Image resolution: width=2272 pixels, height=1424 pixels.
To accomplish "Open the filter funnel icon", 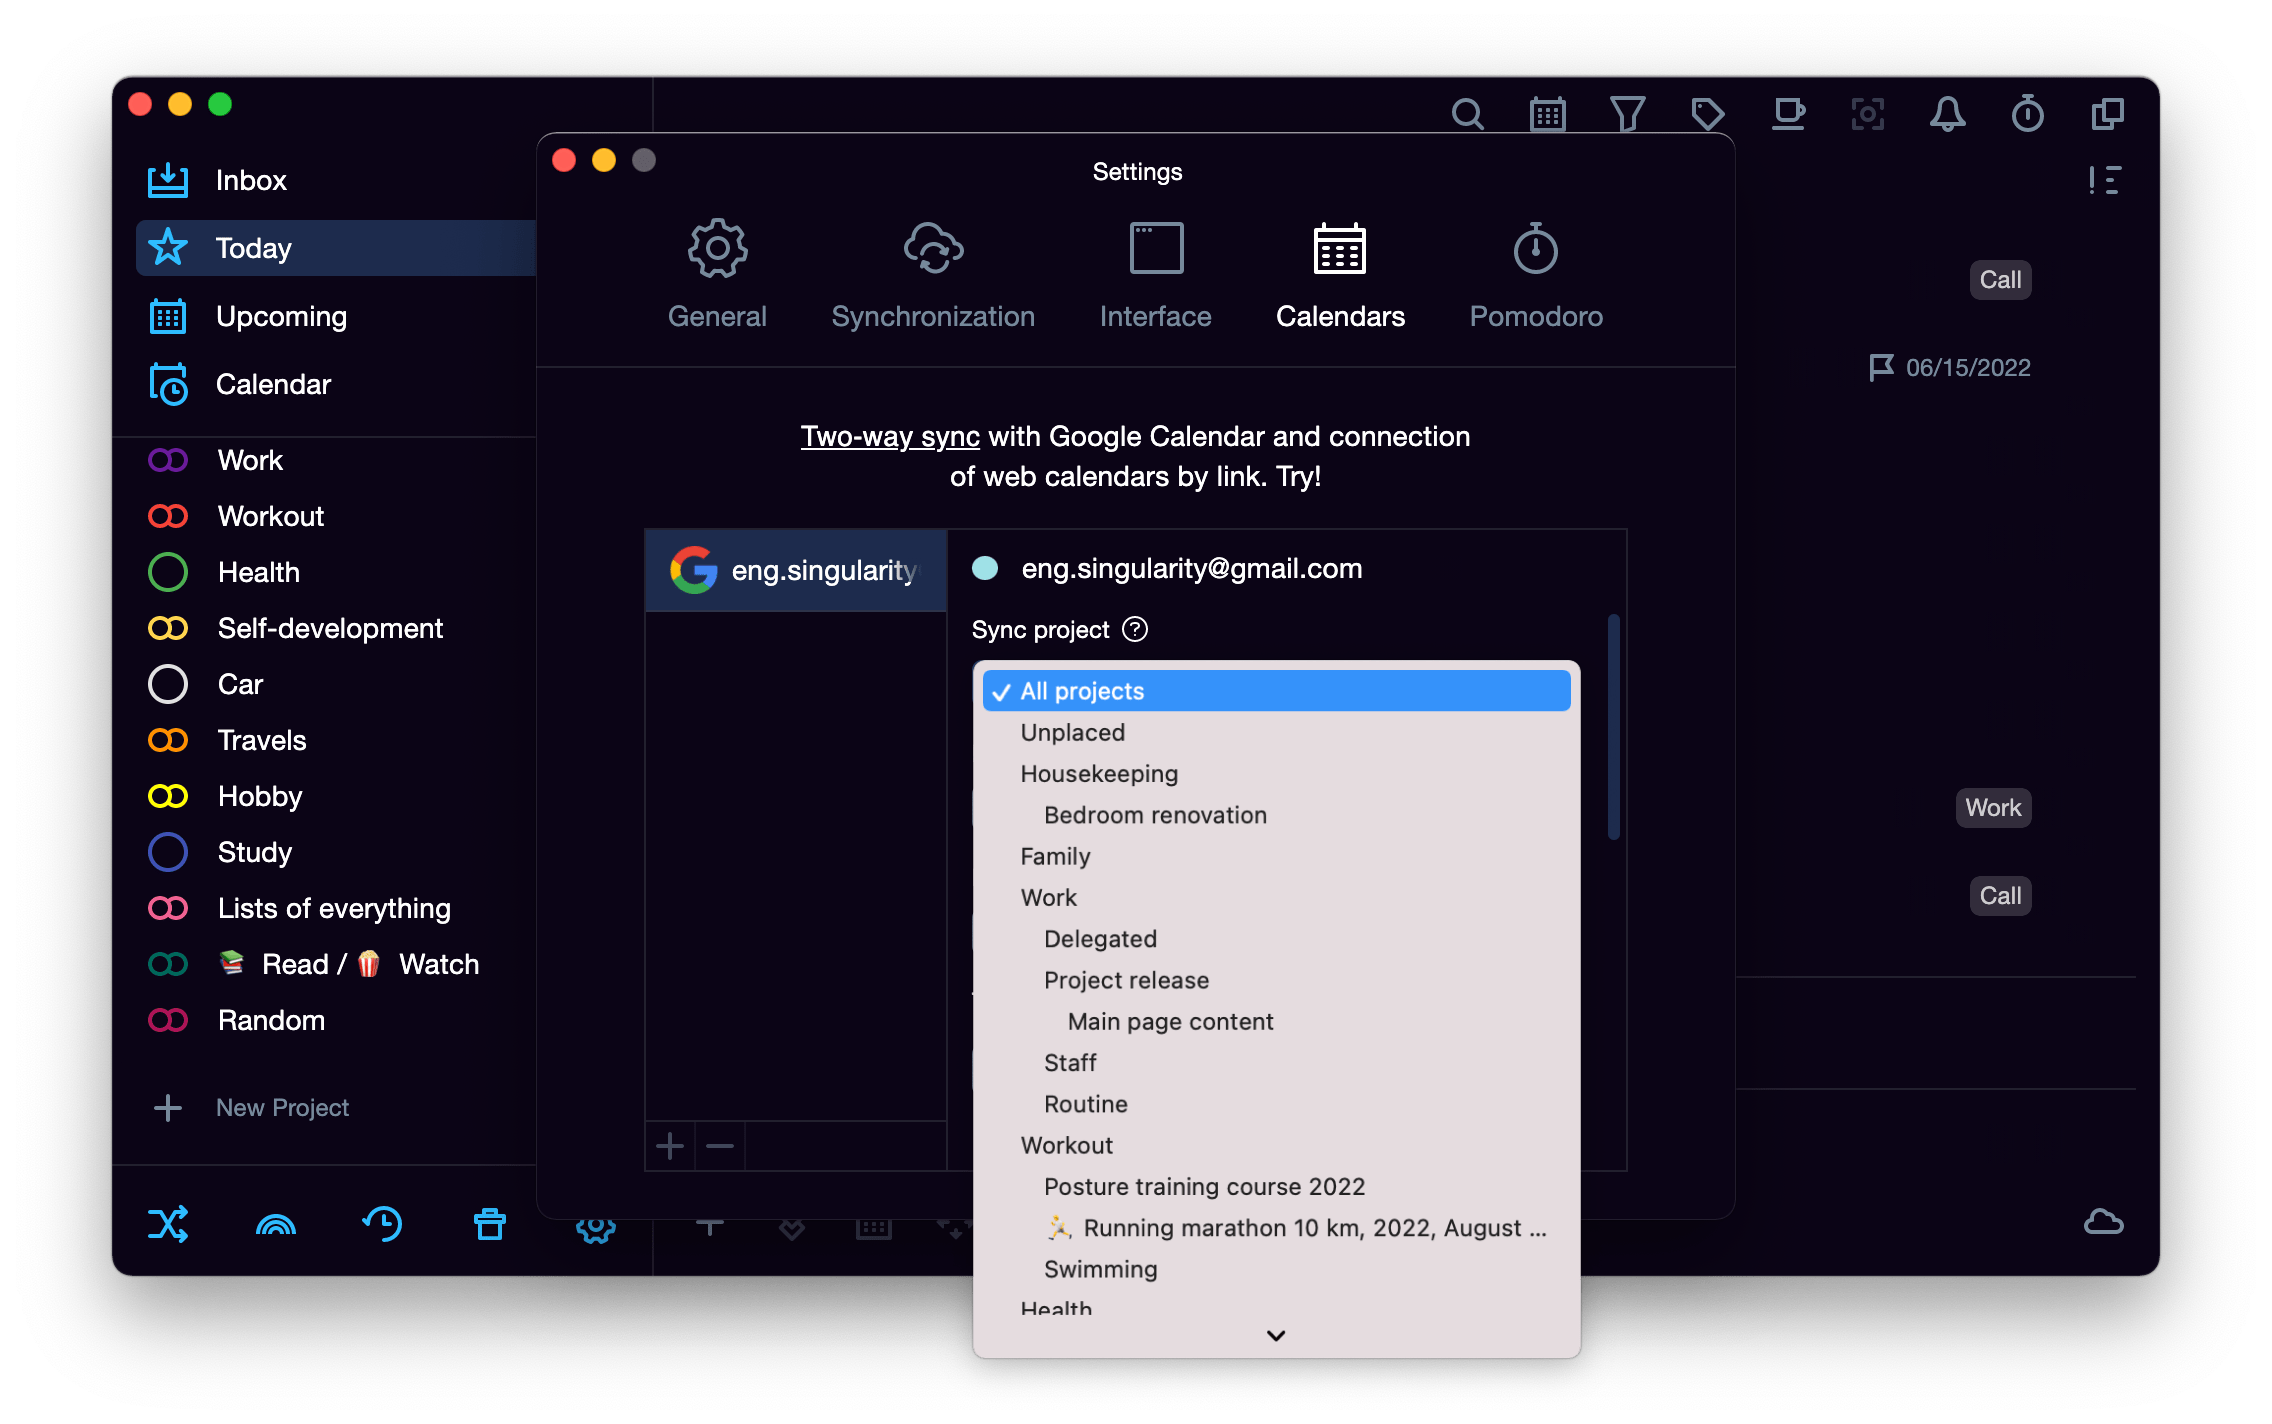I will [x=1627, y=114].
